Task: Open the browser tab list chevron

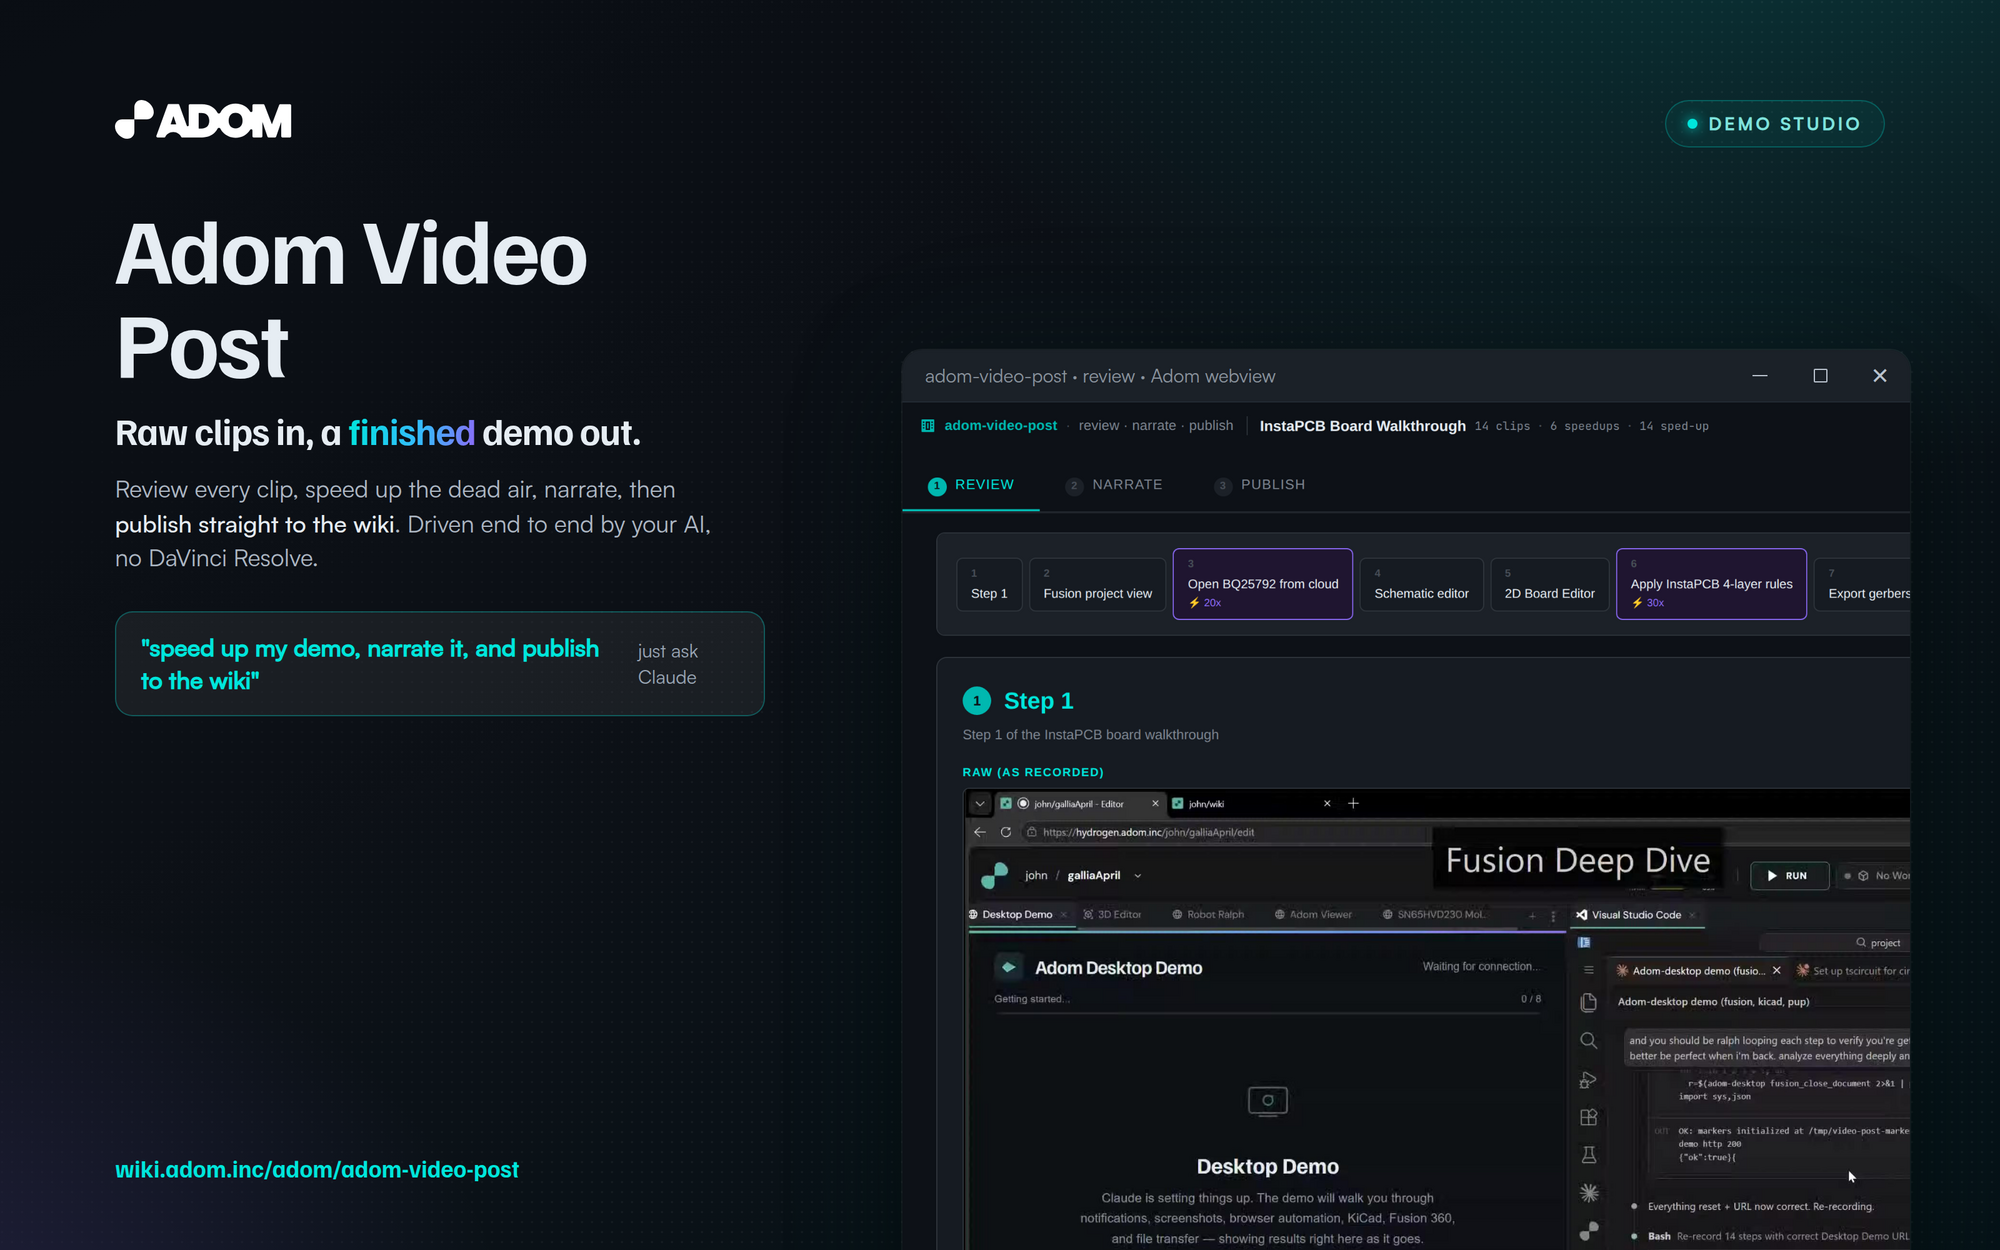Action: click(980, 803)
